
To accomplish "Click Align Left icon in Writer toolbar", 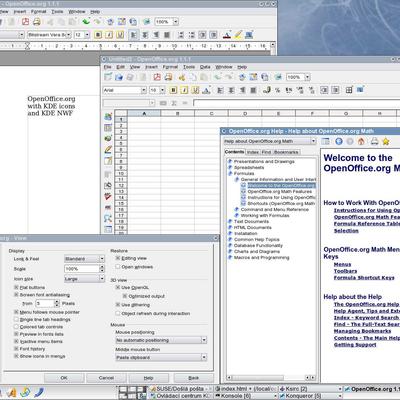I will pyautogui.click(x=134, y=35).
